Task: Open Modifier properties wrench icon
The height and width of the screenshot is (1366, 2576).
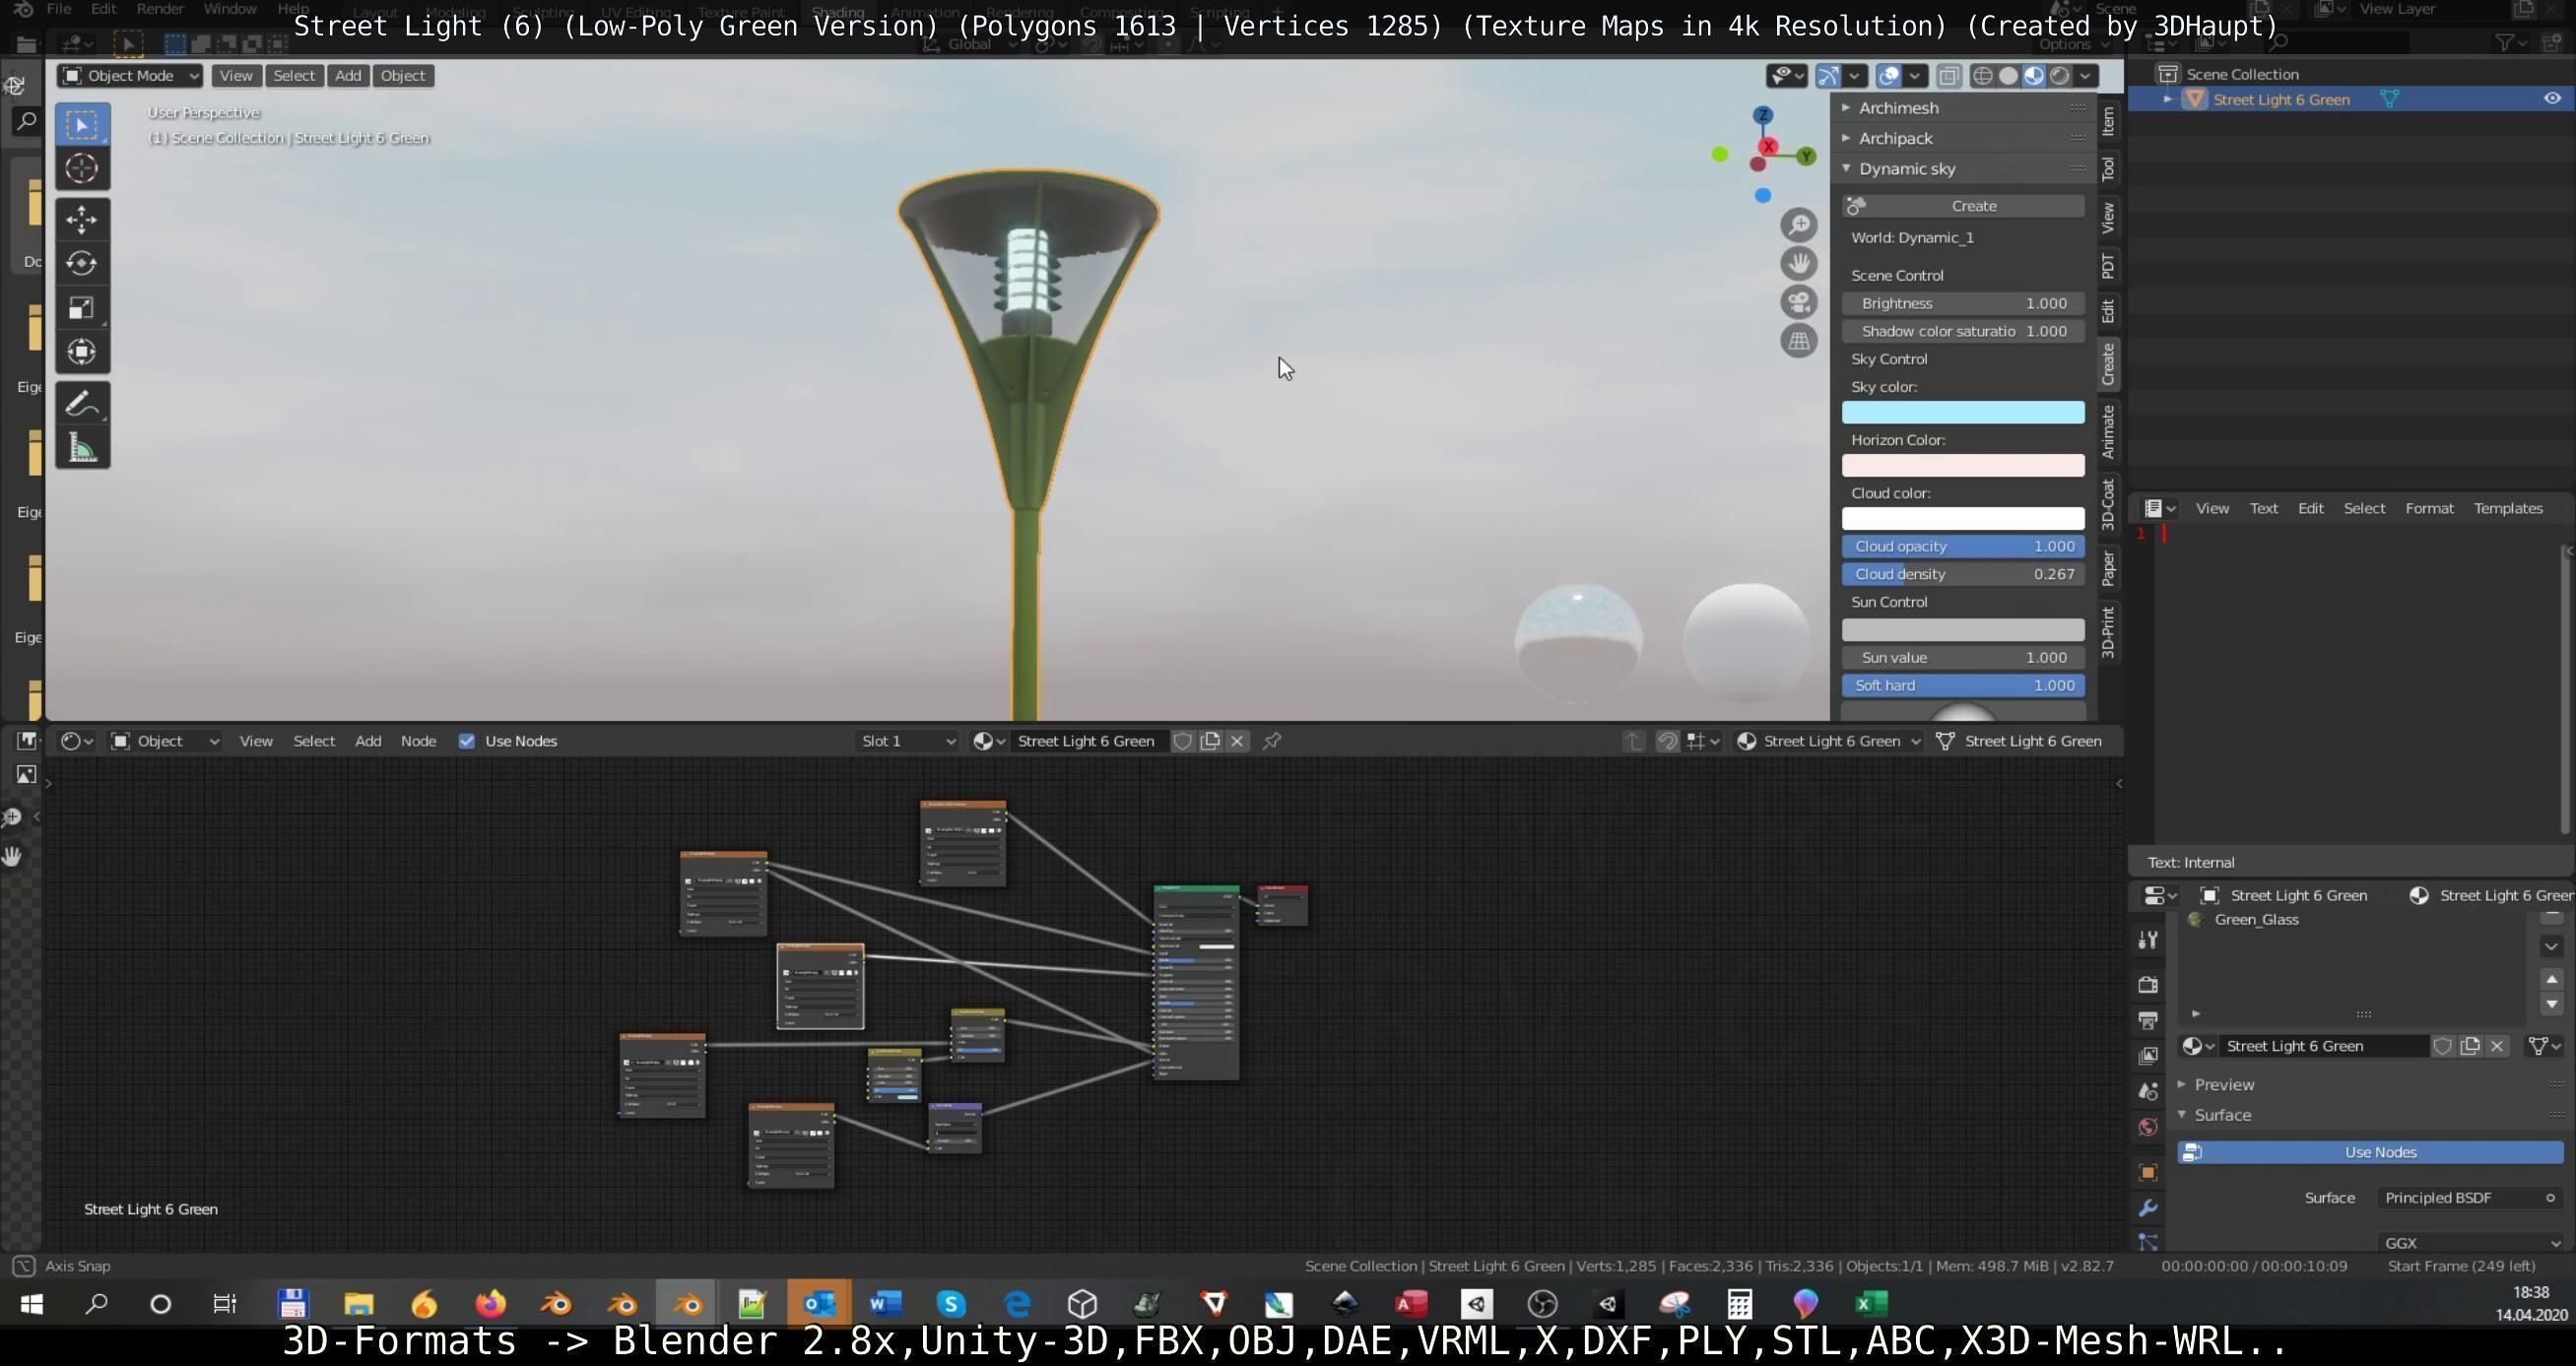Action: (x=2148, y=1208)
